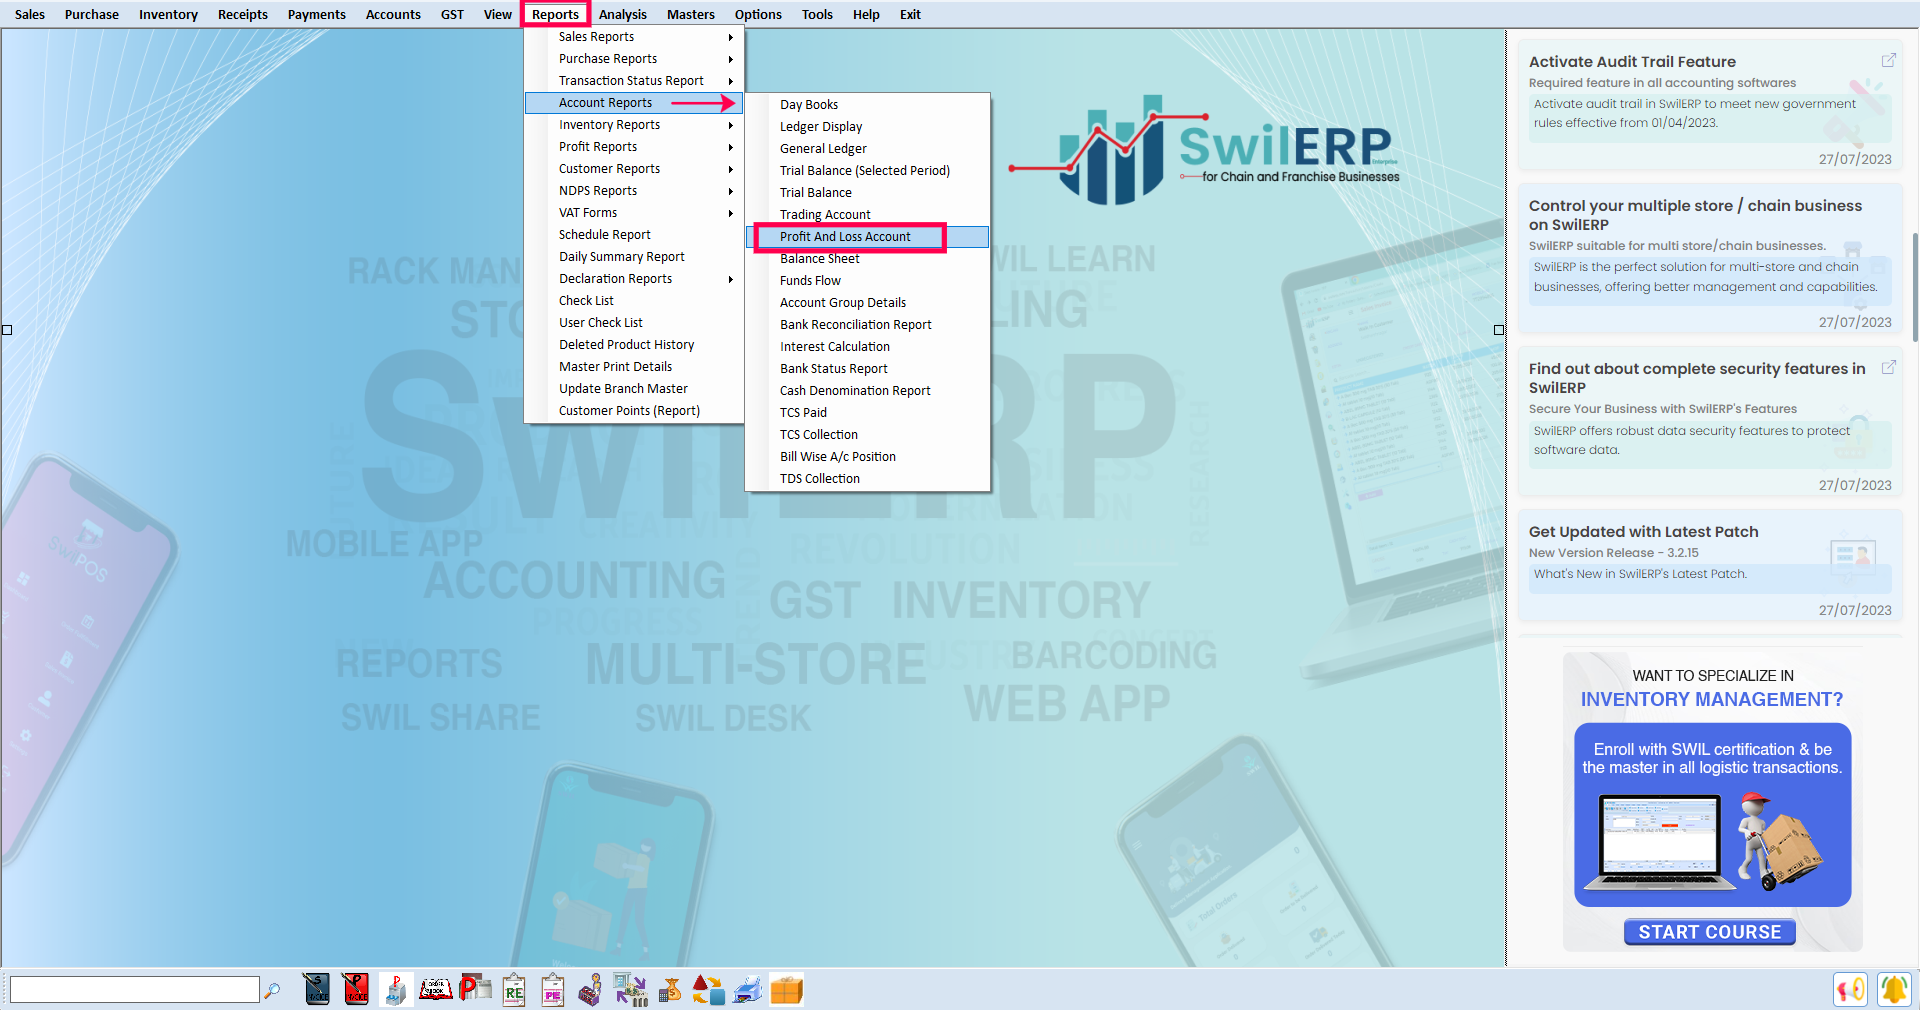Select Trading Account
1920x1010 pixels.
click(867, 215)
